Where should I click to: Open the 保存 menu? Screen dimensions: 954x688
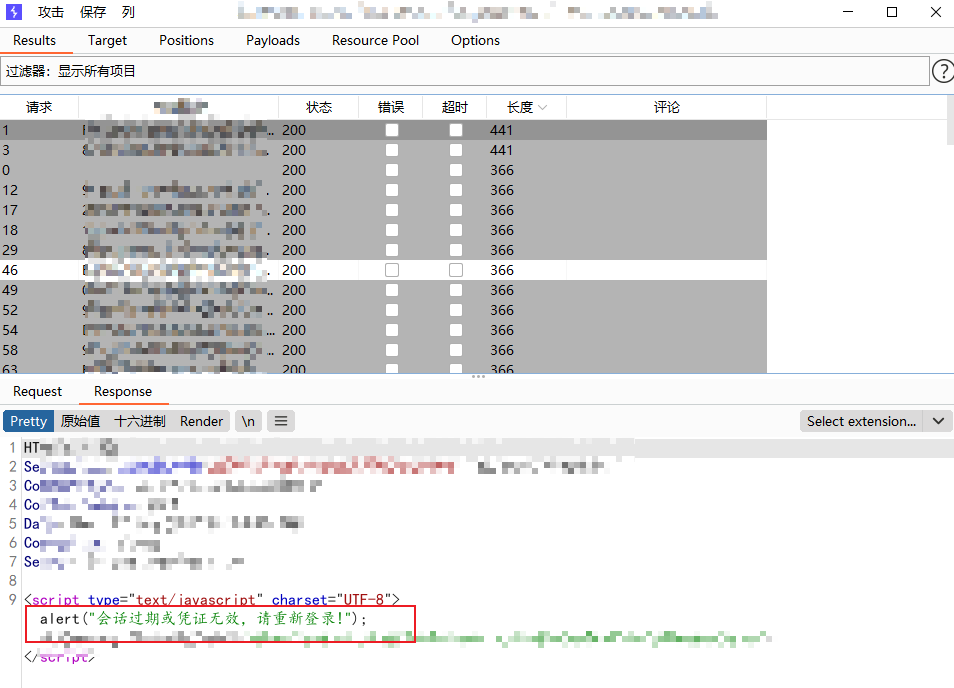pos(93,13)
